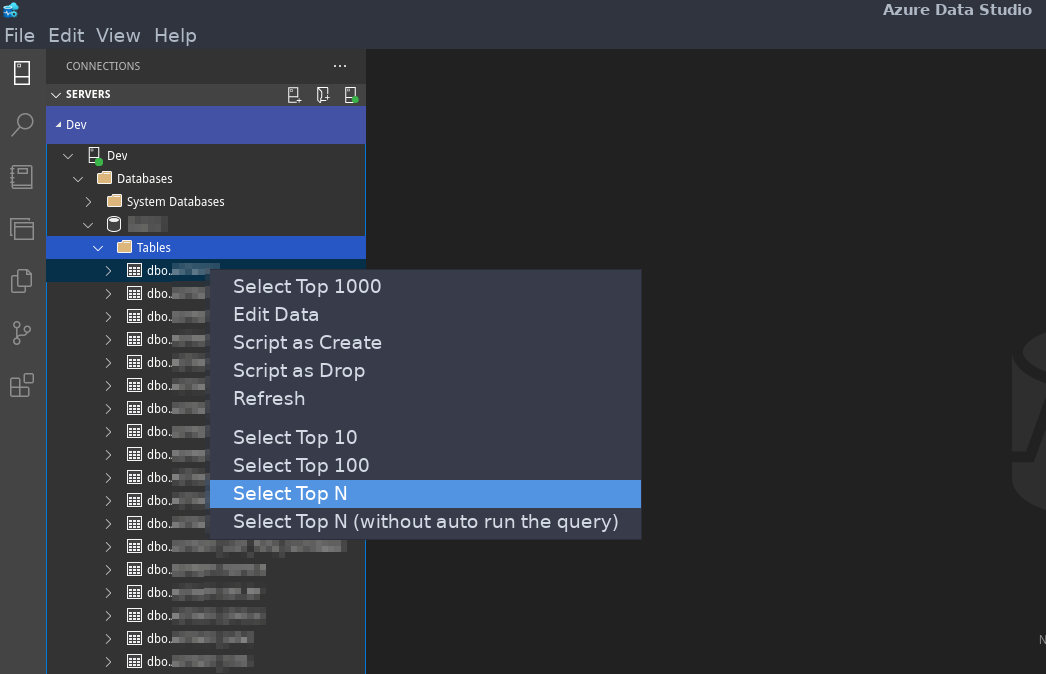1046x674 pixels.
Task: Click the highlighted Select Top N entry
Action: tap(426, 493)
